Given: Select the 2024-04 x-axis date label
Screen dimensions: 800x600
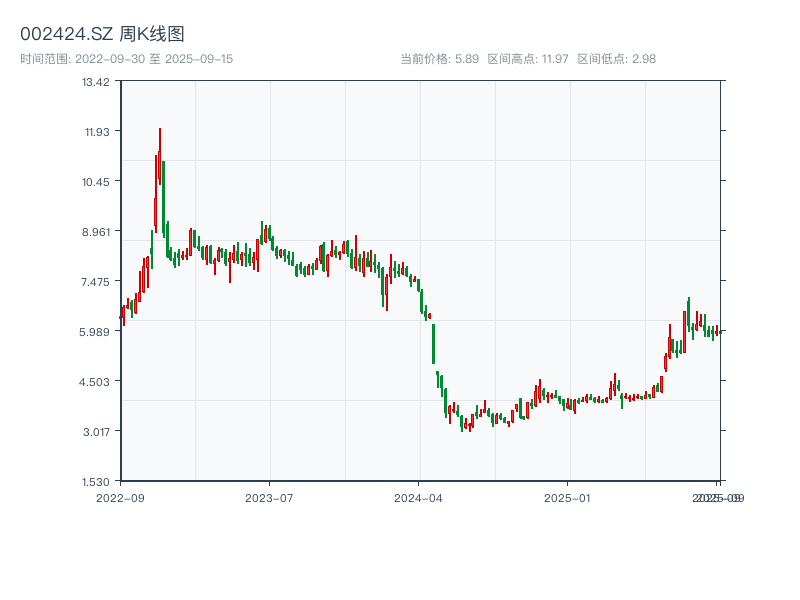Looking at the screenshot, I should (x=419, y=497).
